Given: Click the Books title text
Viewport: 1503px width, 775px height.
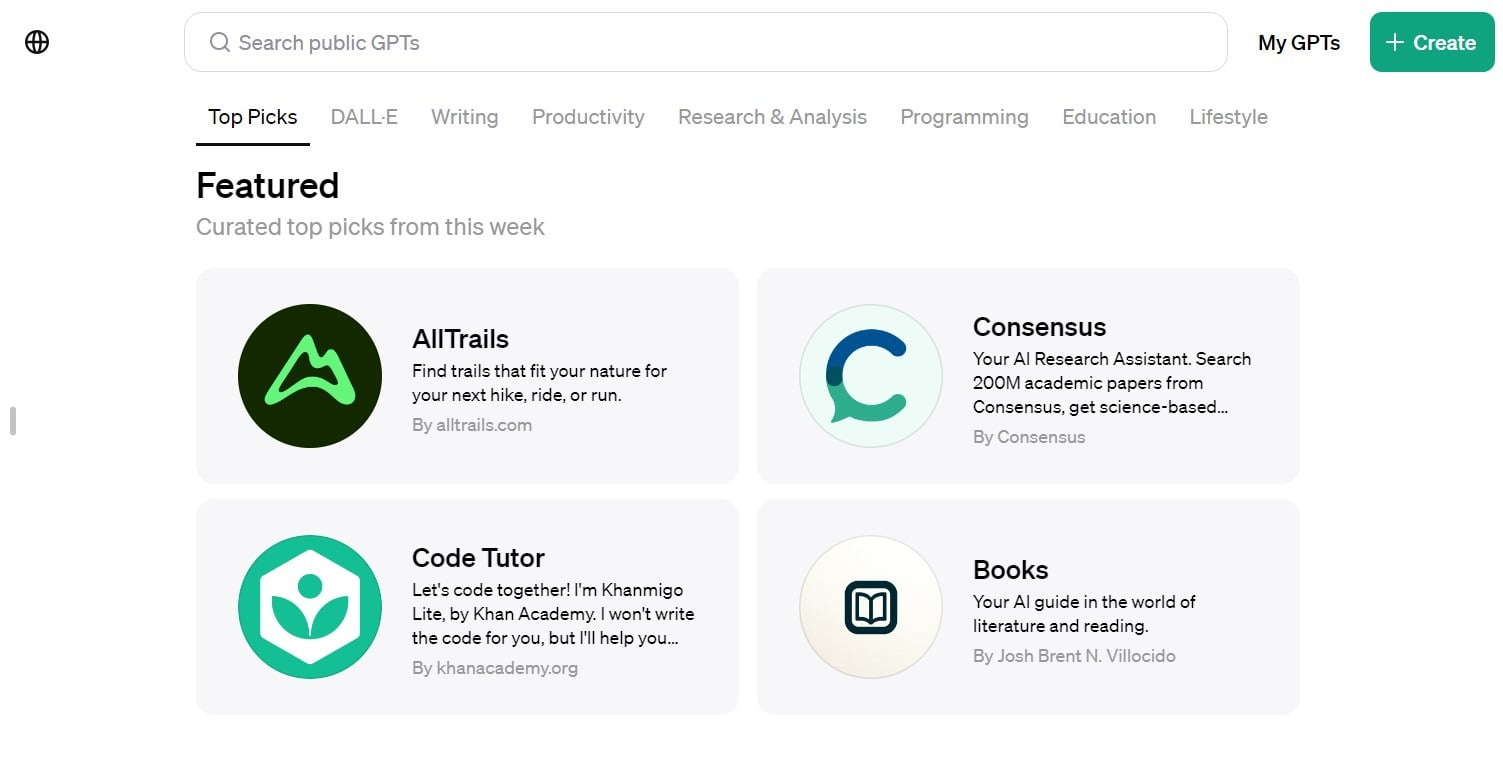Looking at the screenshot, I should click(x=1010, y=570).
